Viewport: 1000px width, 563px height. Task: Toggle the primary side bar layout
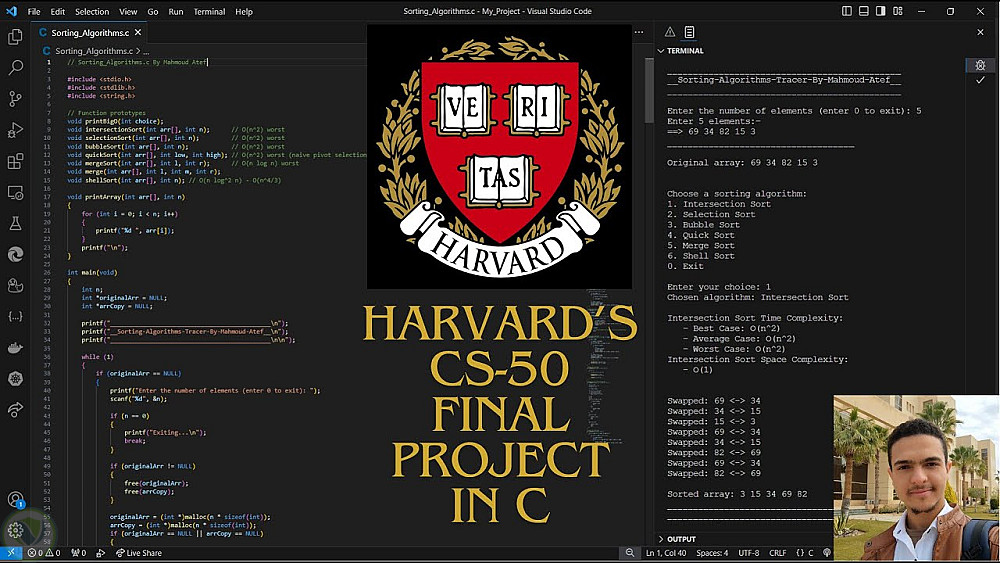click(x=846, y=11)
